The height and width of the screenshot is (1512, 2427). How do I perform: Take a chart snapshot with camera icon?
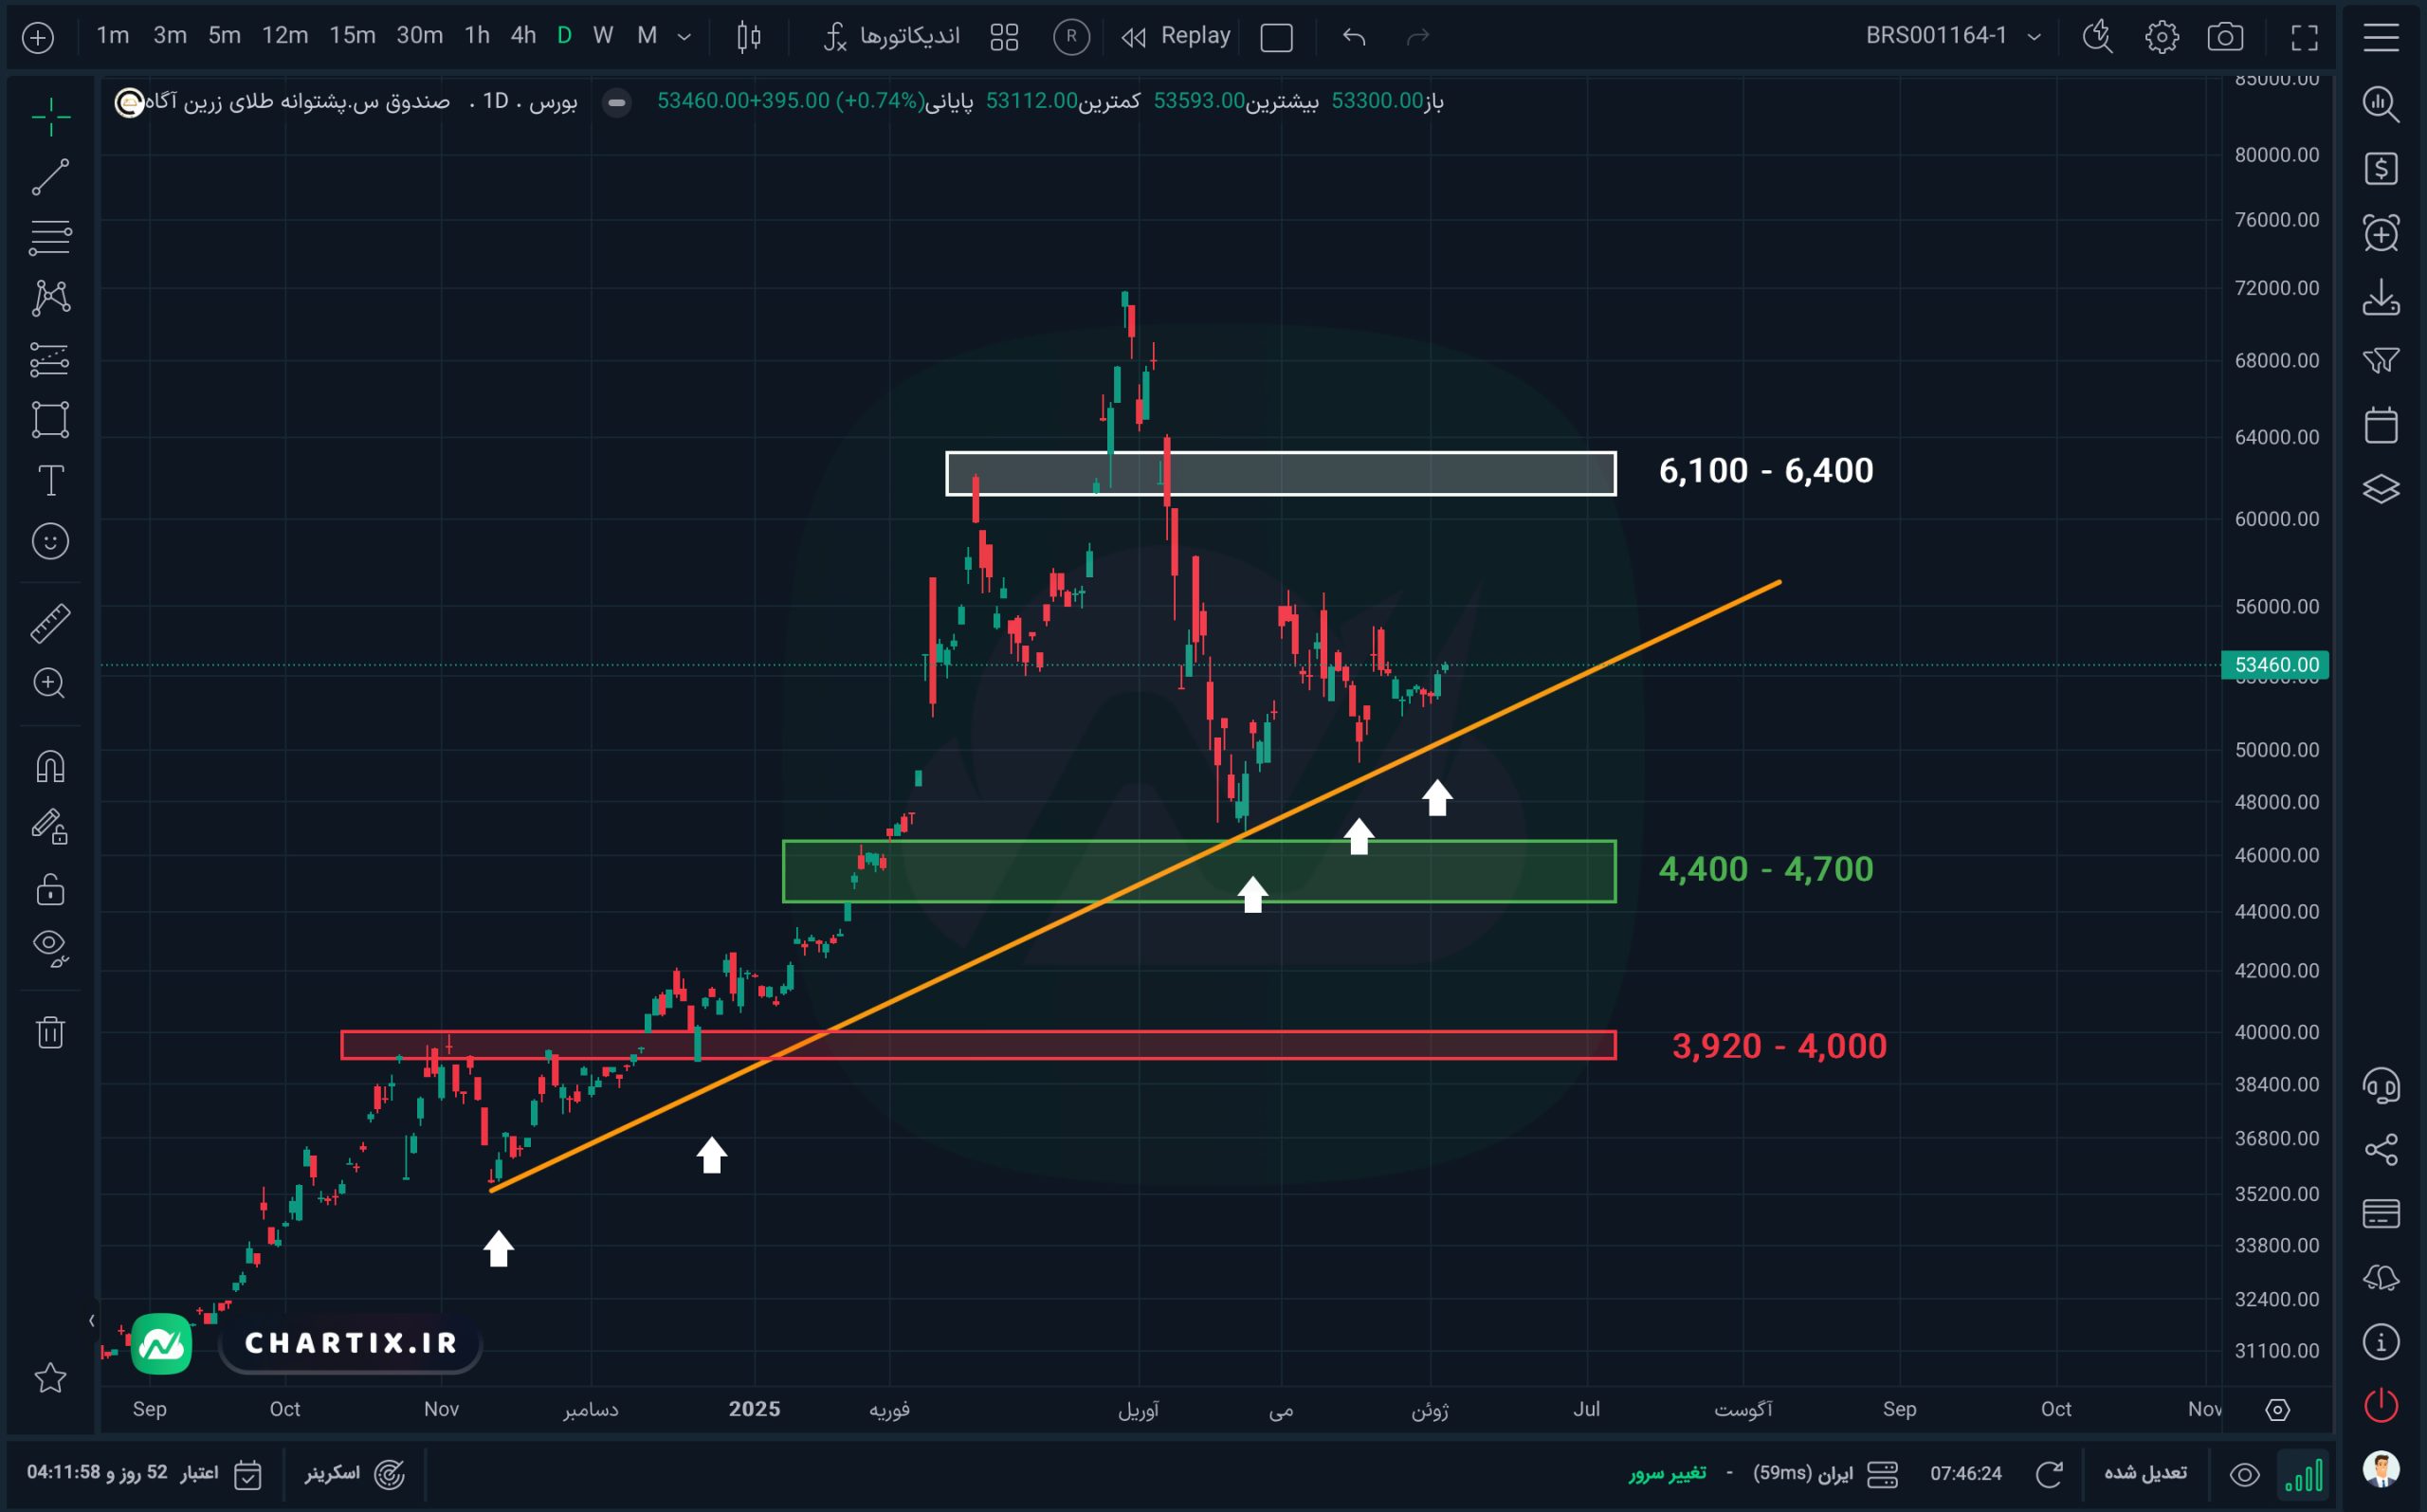pyautogui.click(x=2224, y=38)
